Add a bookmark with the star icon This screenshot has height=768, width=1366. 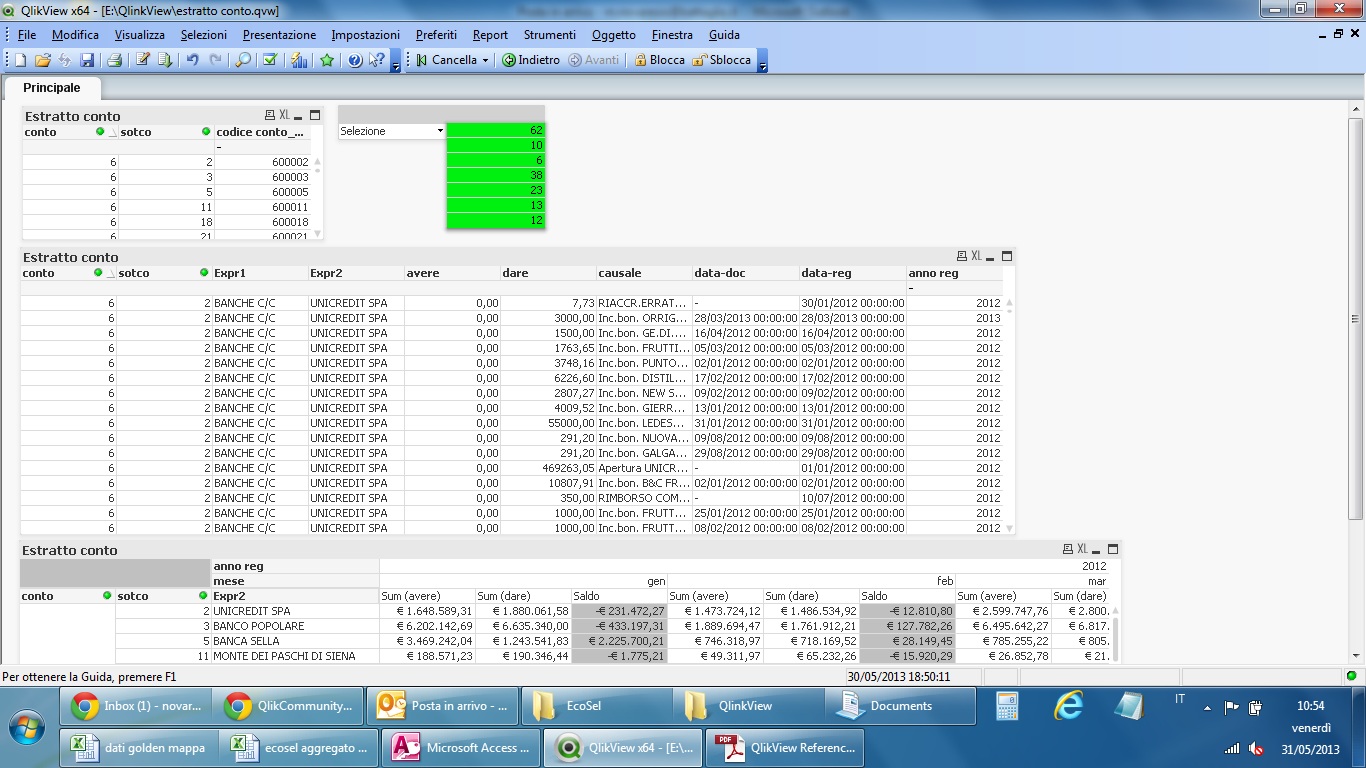tap(327, 60)
